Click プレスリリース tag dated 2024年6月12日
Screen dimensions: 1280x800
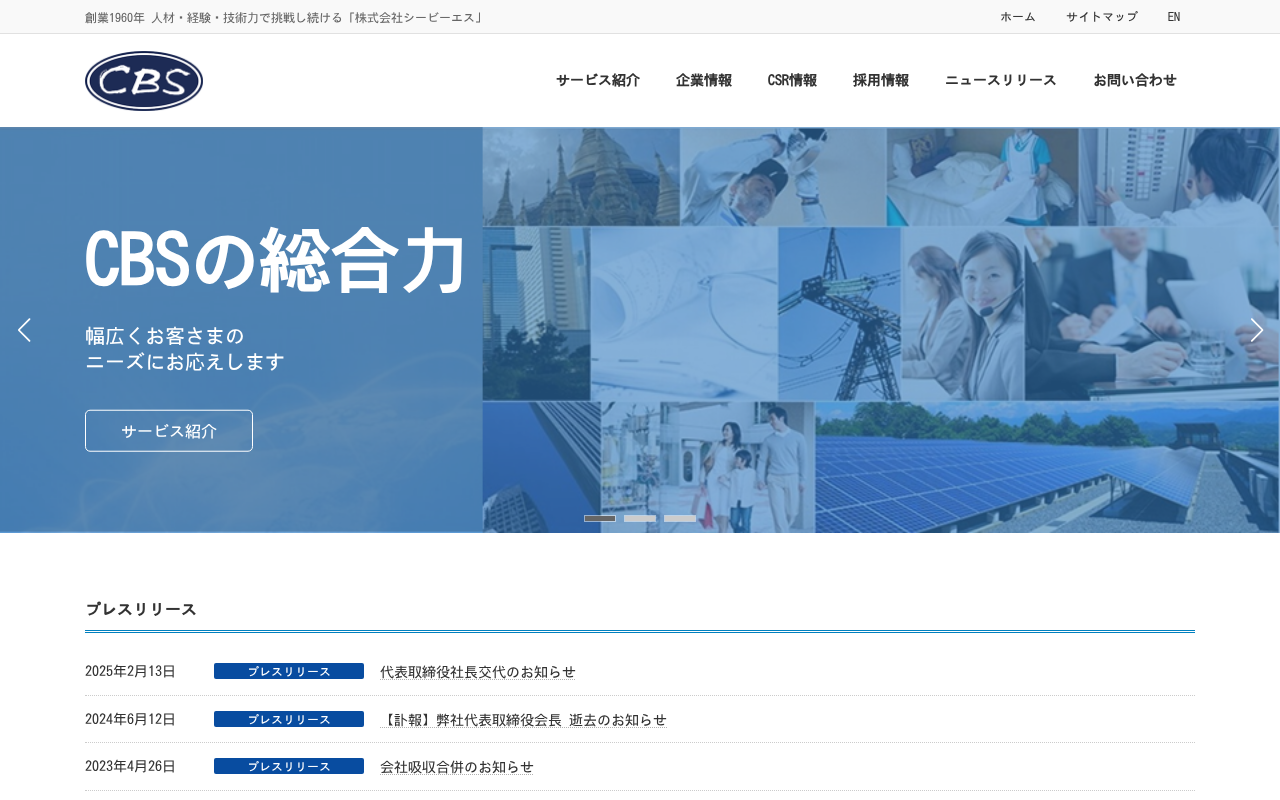[x=289, y=719]
